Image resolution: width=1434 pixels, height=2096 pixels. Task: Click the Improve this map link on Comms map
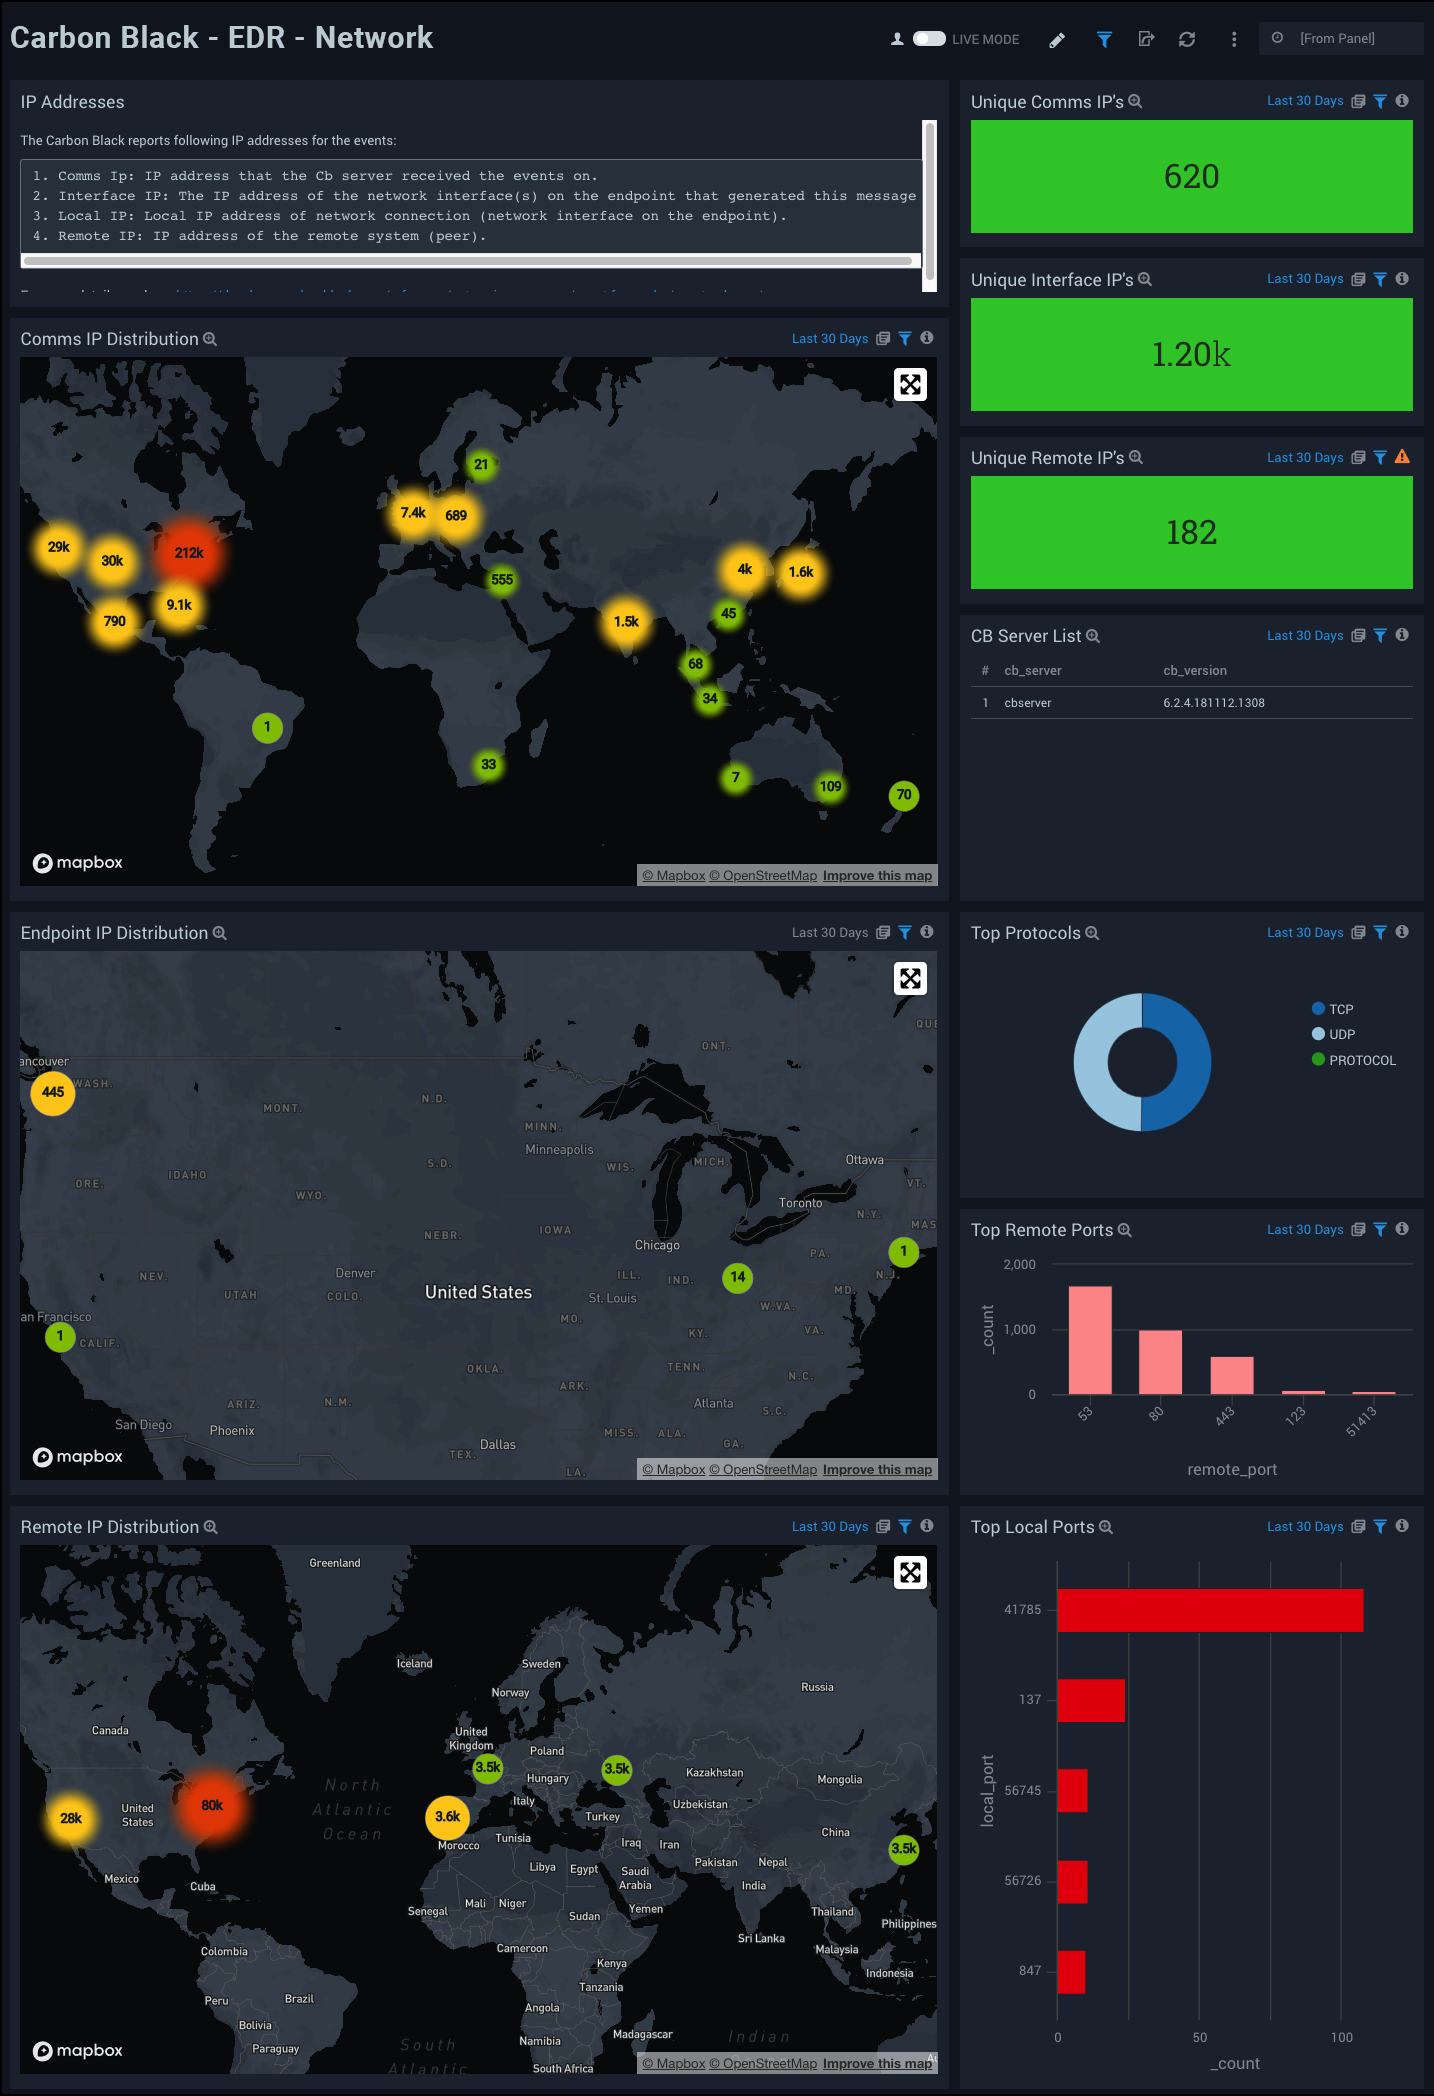tap(877, 876)
